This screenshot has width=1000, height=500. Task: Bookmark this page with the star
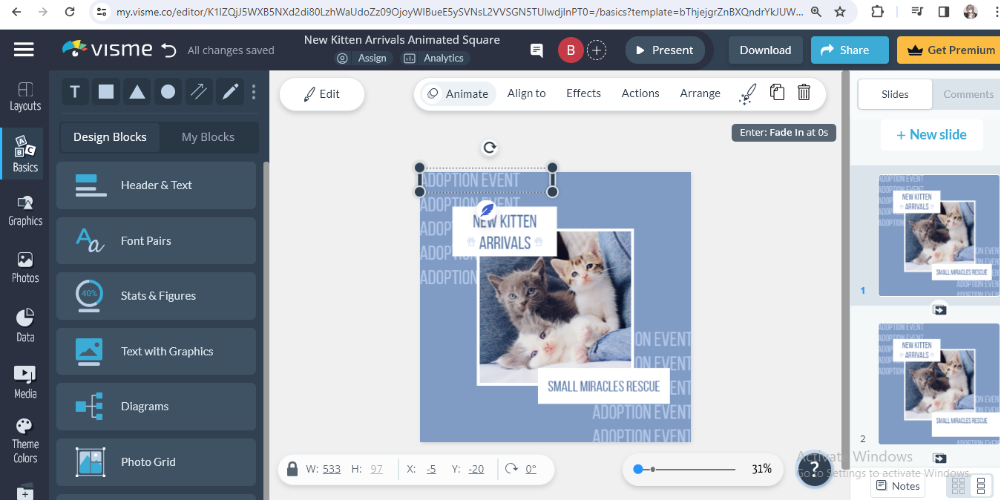[840, 11]
